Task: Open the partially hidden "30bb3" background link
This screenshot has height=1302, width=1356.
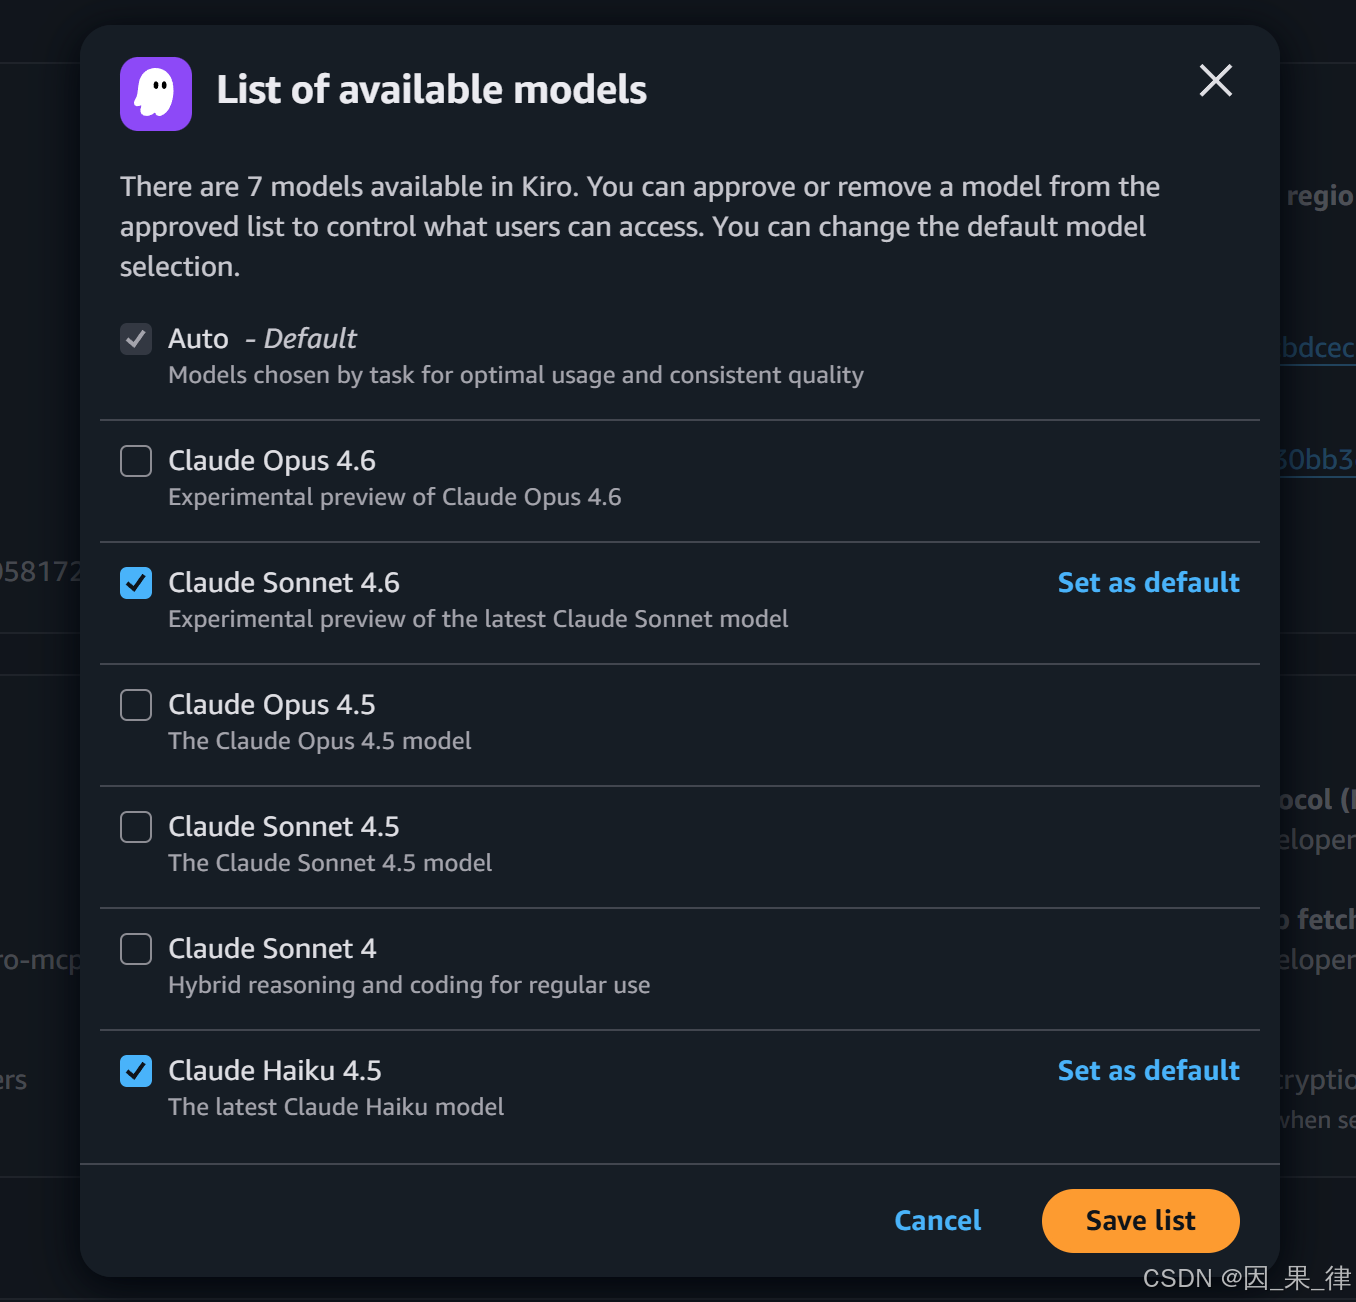Action: tap(1318, 460)
